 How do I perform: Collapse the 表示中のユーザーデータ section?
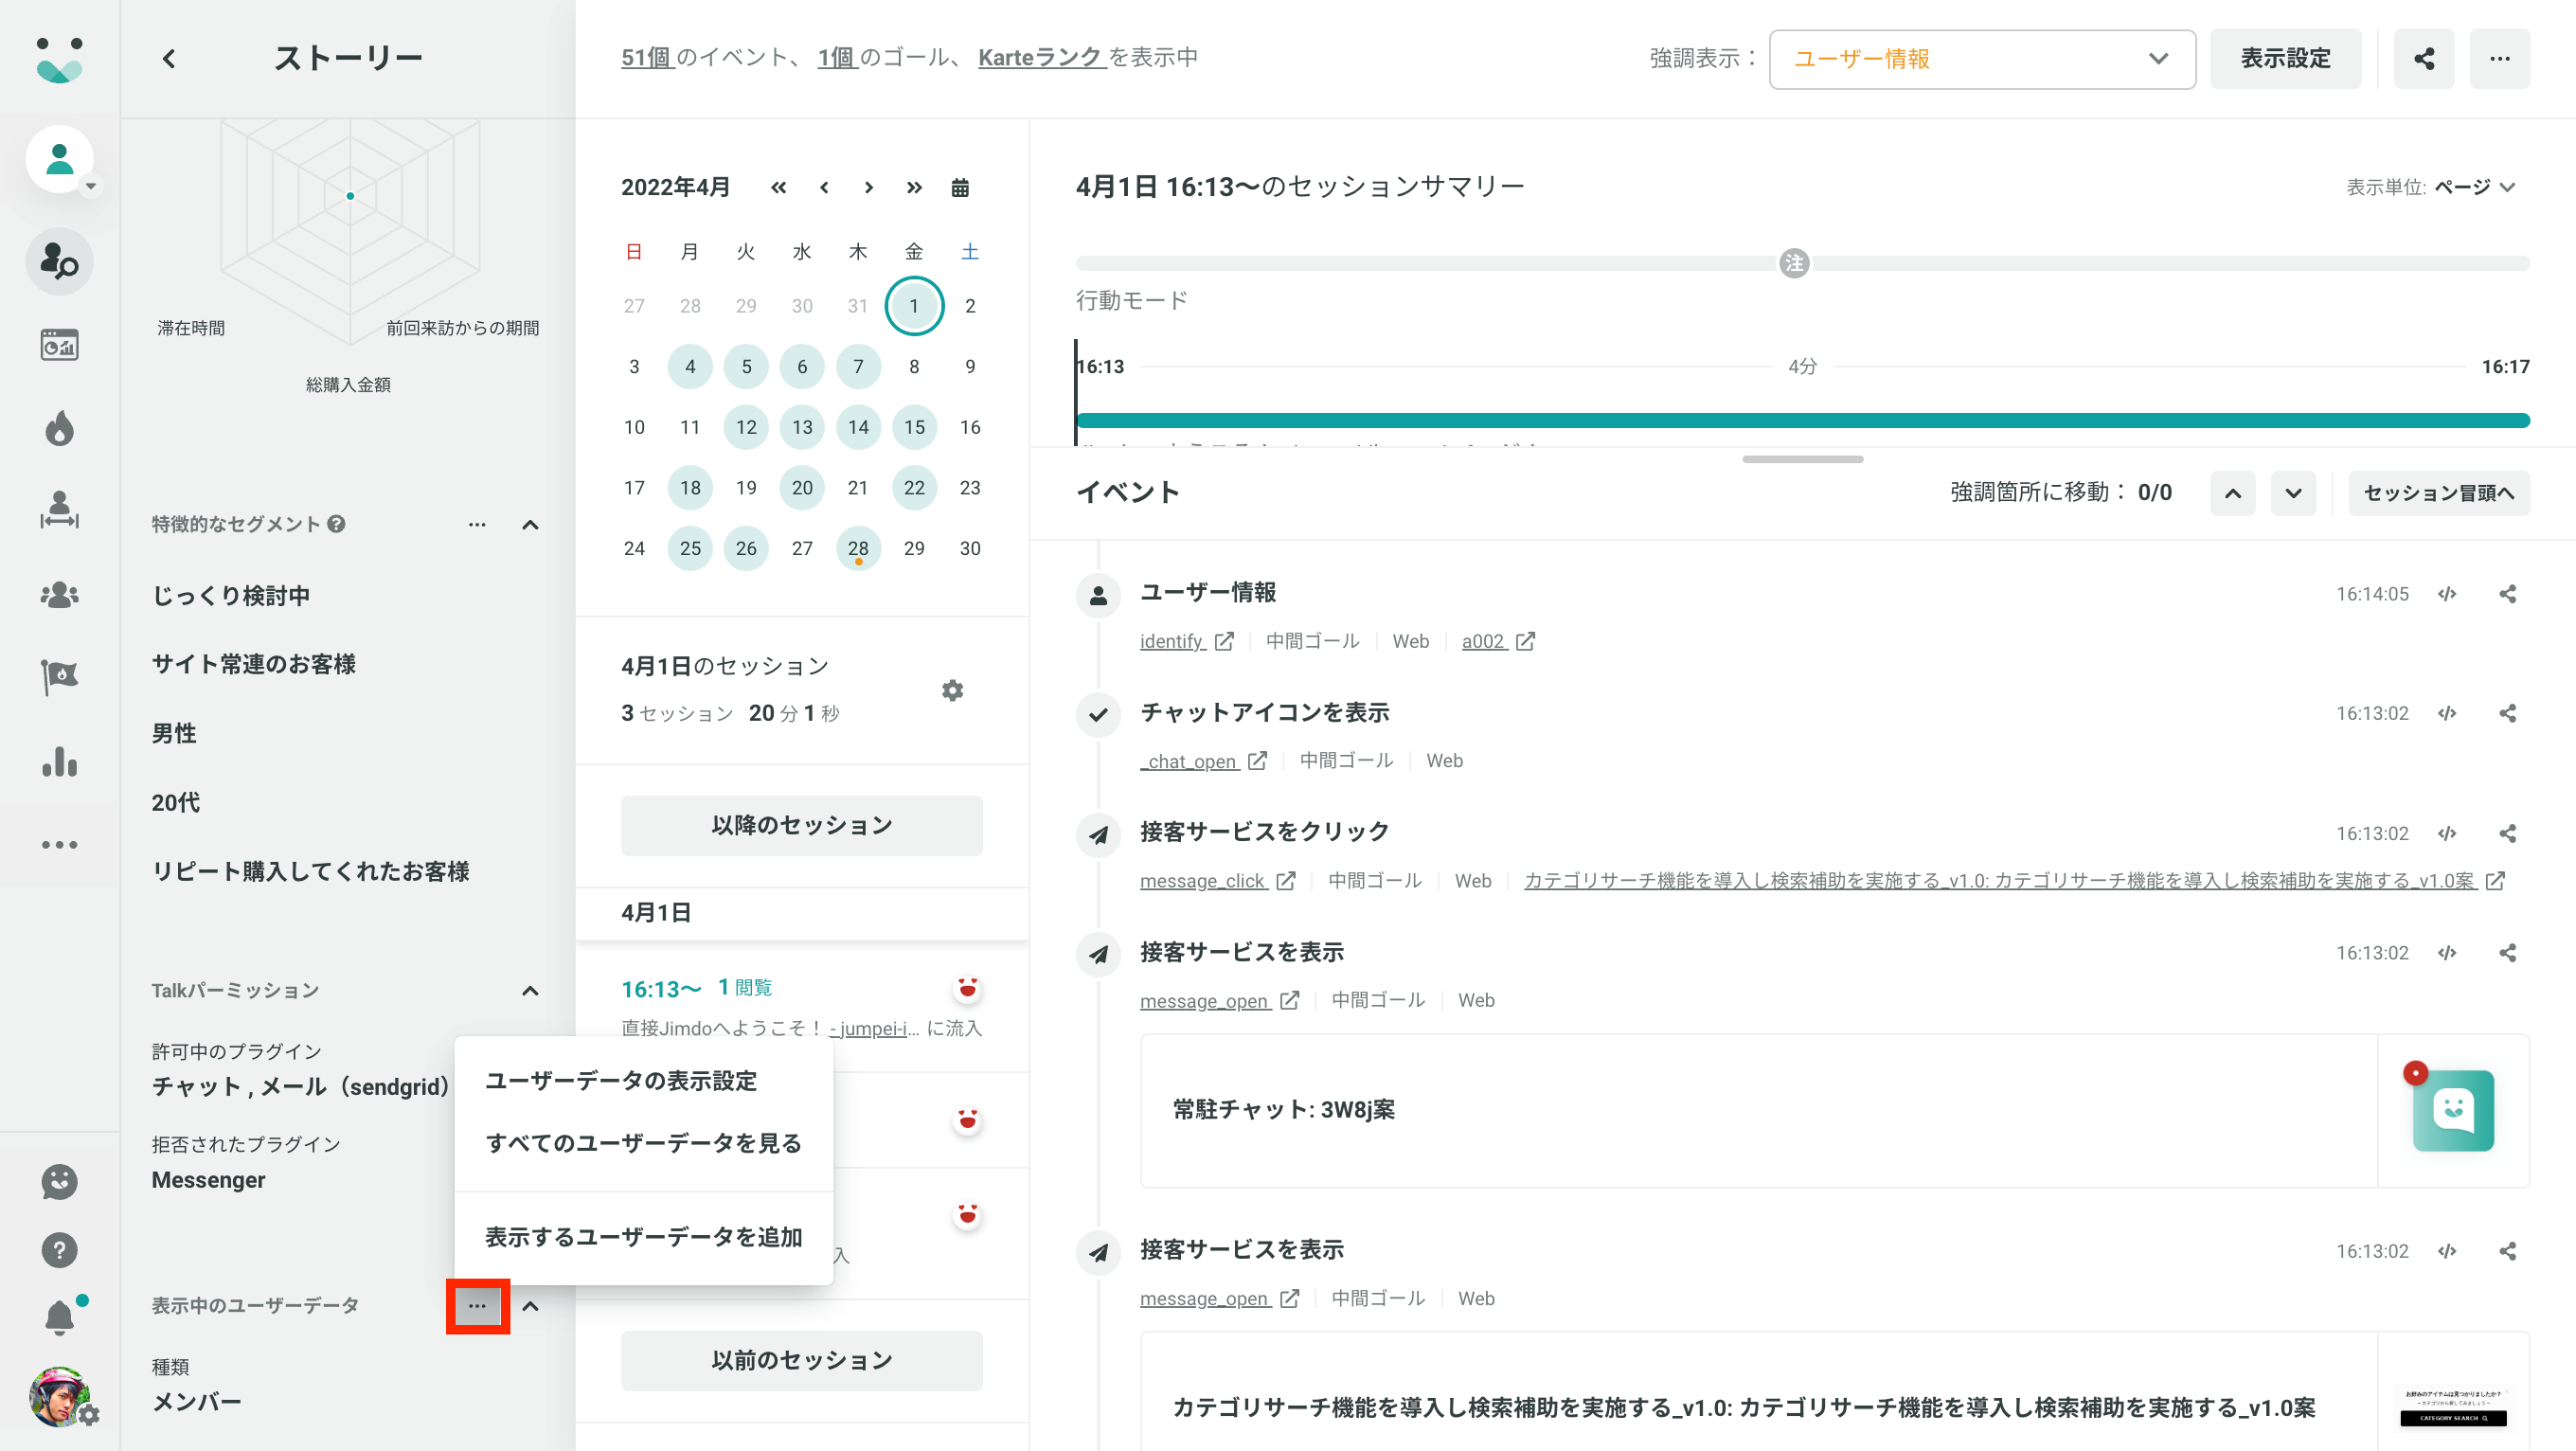(531, 1306)
